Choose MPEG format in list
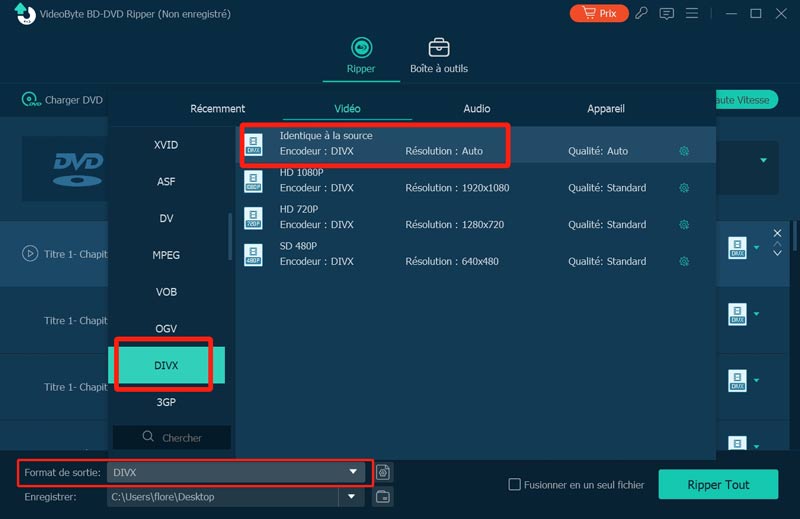 tap(166, 255)
